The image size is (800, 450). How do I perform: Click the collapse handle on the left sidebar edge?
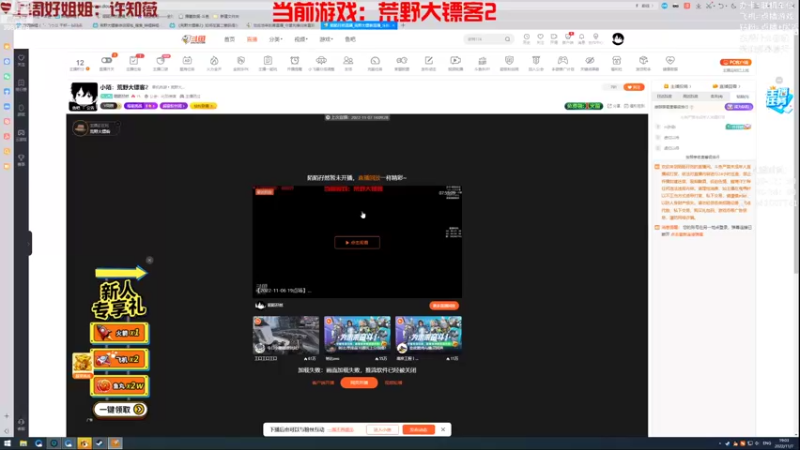click(x=30, y=243)
